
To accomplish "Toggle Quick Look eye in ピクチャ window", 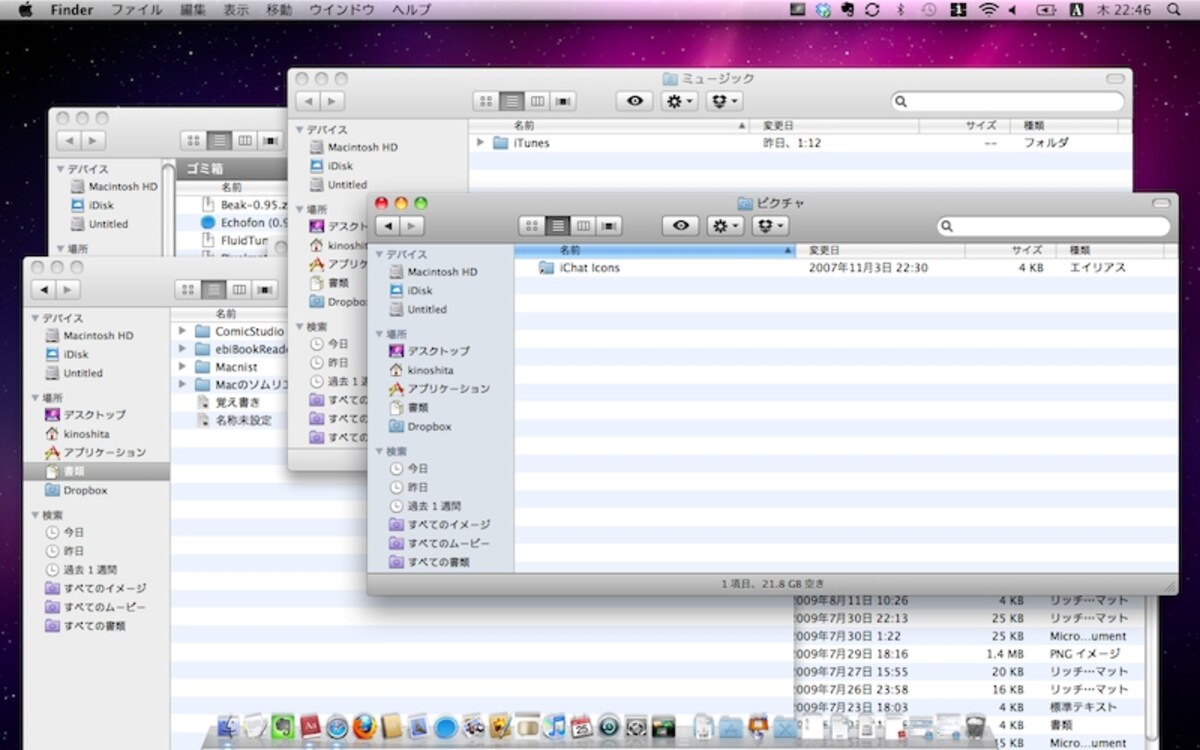I will 681,227.
